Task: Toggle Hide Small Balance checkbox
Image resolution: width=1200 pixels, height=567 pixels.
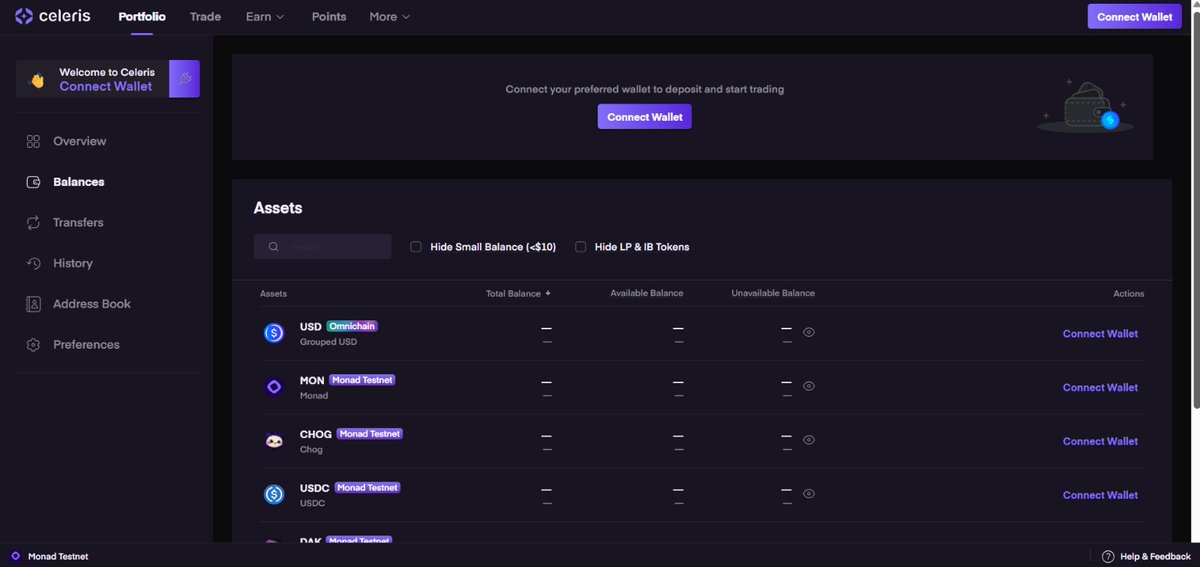Action: tap(416, 247)
